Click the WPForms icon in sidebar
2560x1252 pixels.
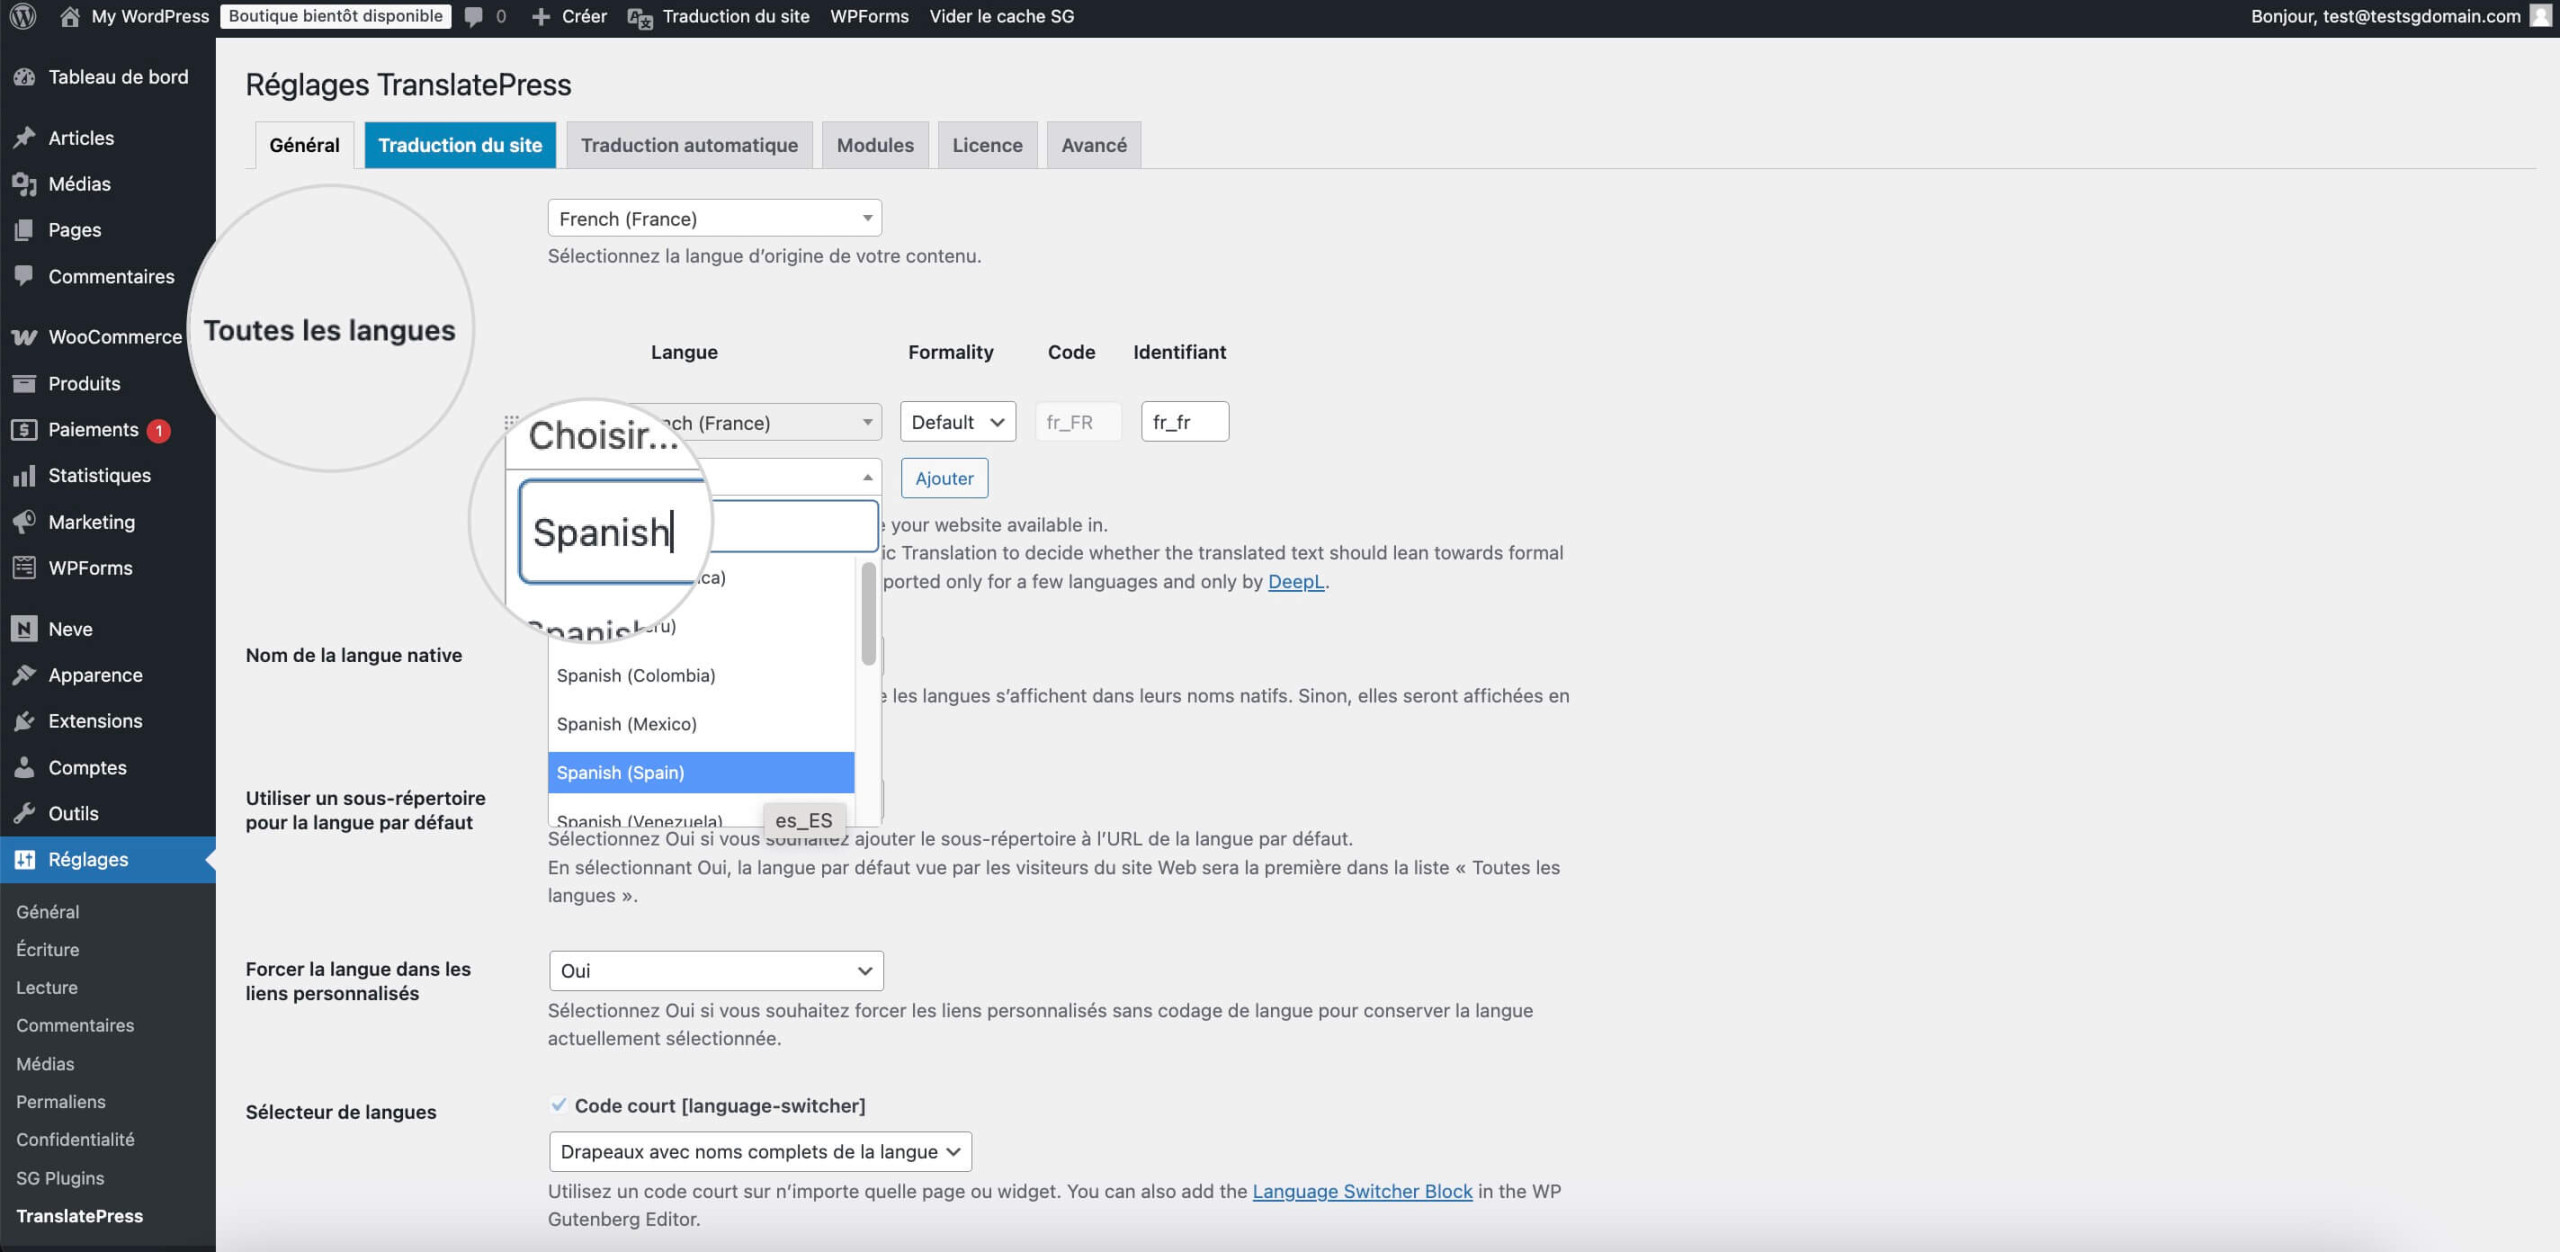[x=25, y=567]
